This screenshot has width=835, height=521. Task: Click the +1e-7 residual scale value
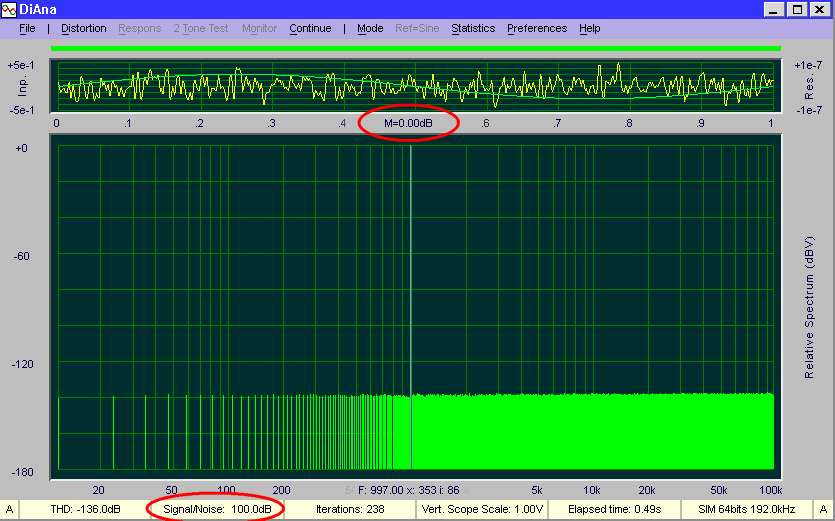pyautogui.click(x=808, y=65)
